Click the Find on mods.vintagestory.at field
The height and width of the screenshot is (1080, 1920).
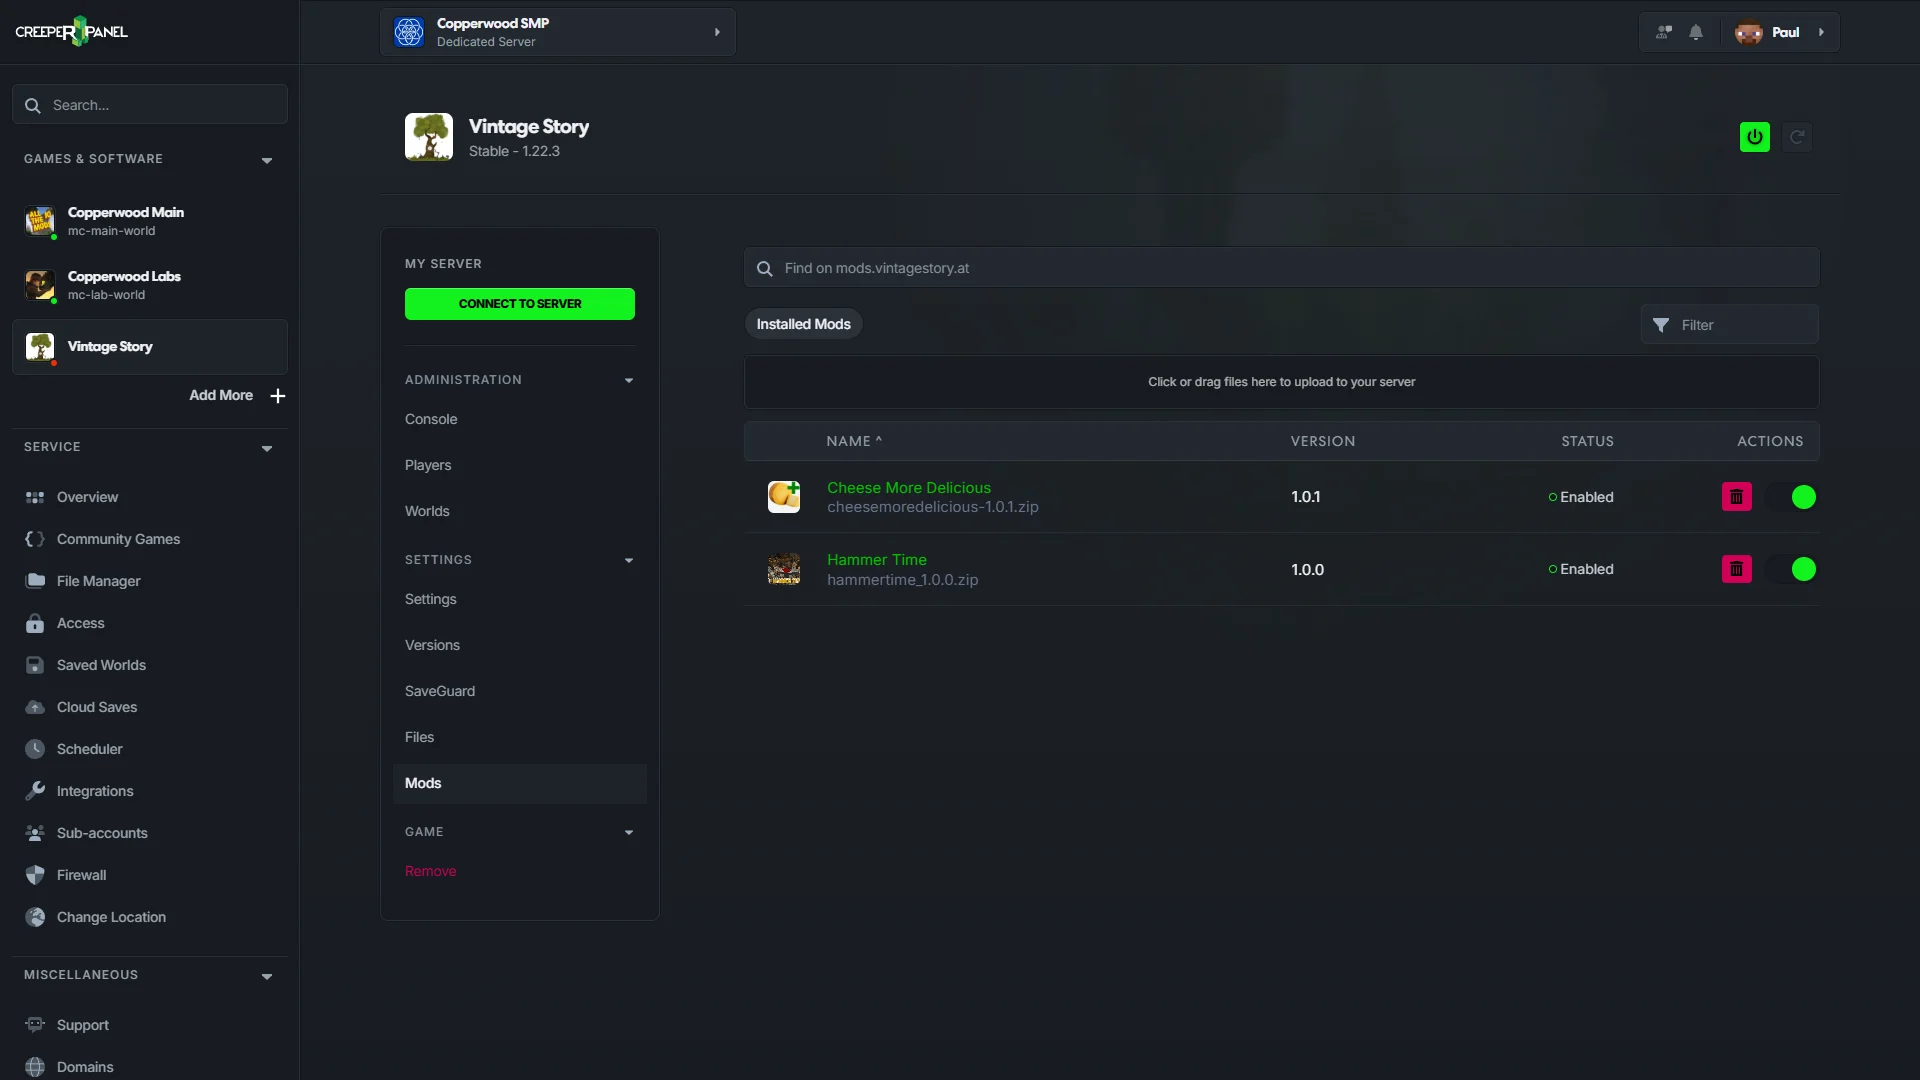pos(1282,268)
